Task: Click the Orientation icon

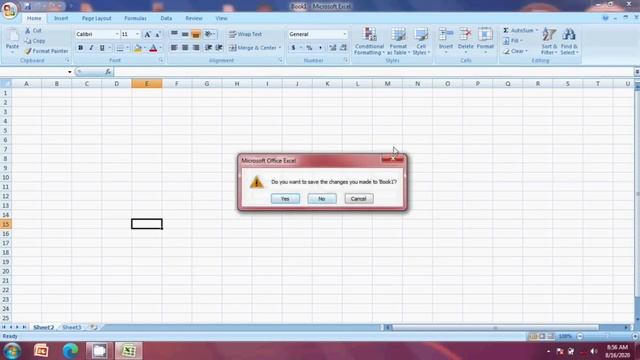Action: 209,34
